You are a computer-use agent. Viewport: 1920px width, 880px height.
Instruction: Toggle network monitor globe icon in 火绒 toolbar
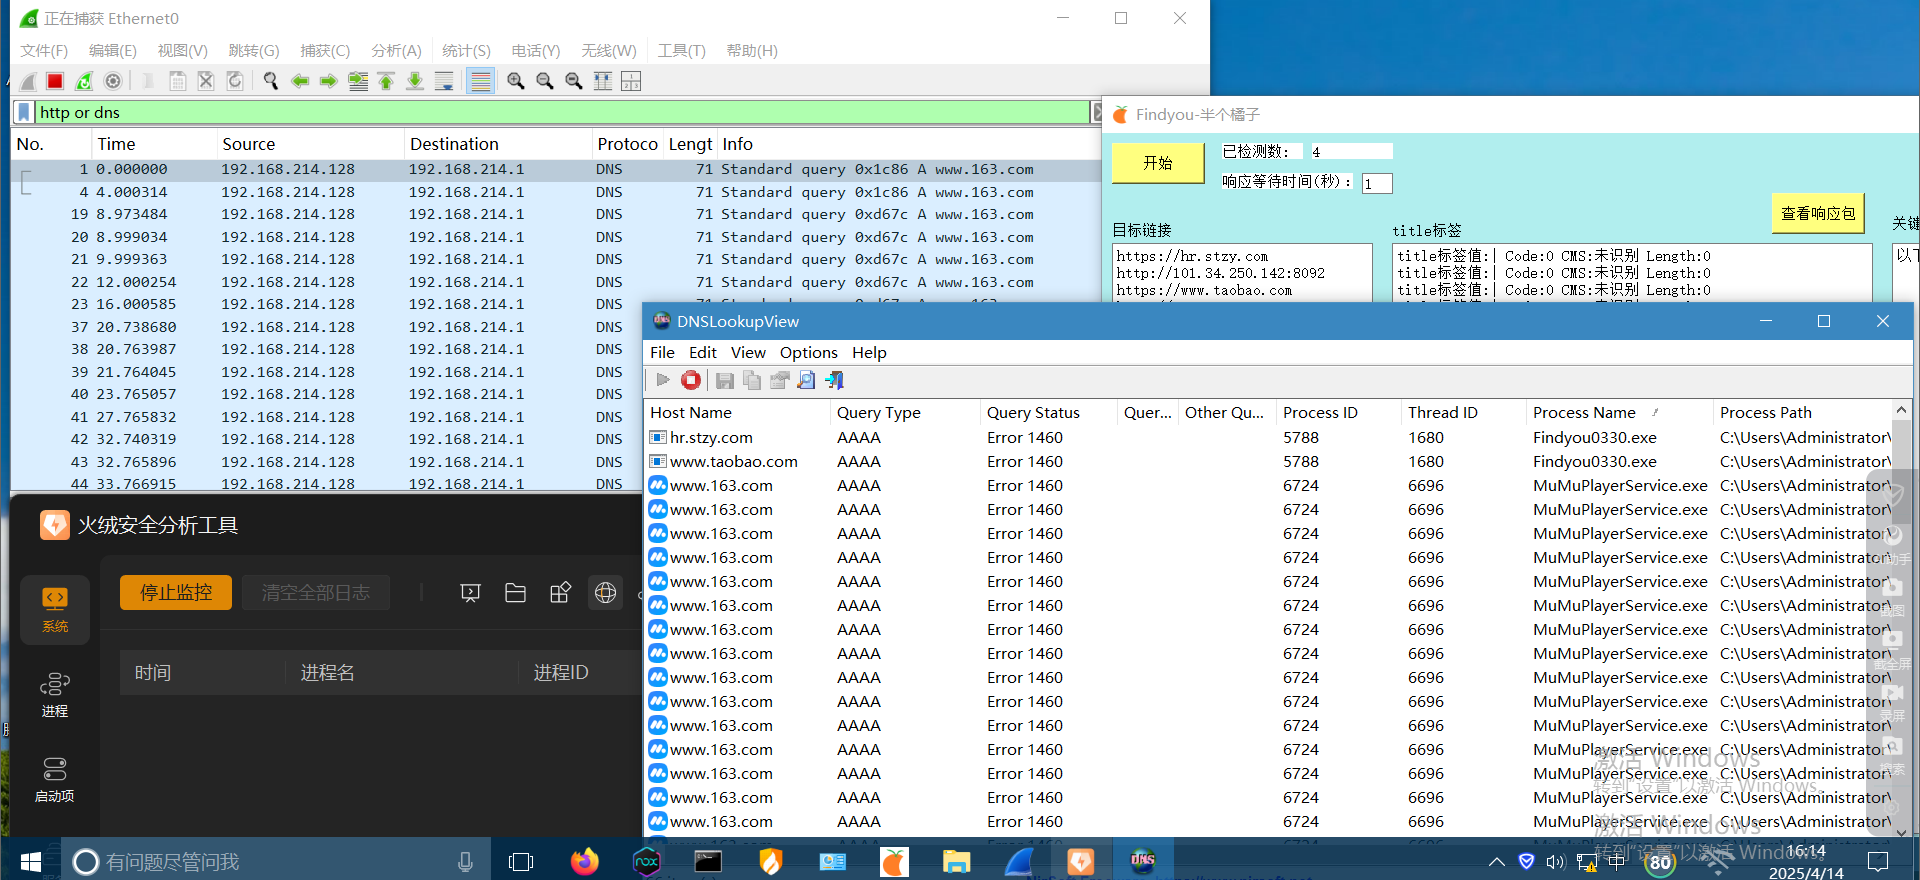(x=605, y=593)
